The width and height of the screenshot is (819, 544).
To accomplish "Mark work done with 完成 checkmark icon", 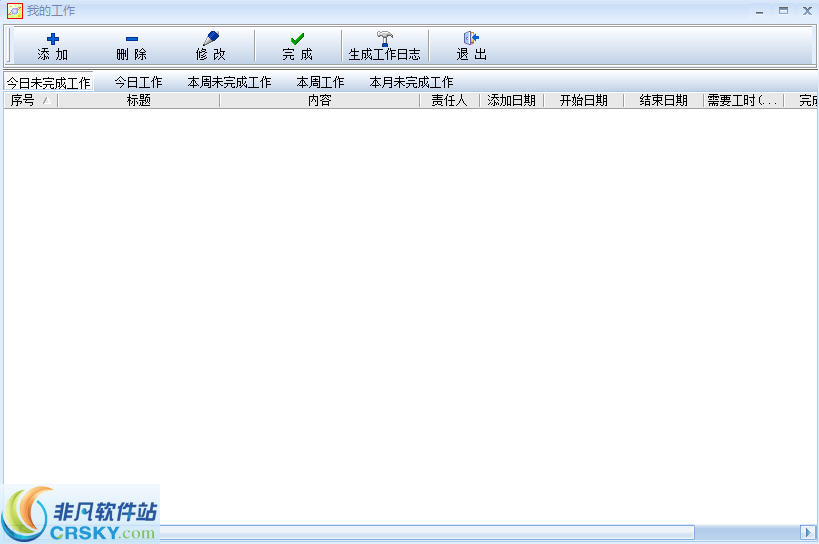I will coord(297,39).
